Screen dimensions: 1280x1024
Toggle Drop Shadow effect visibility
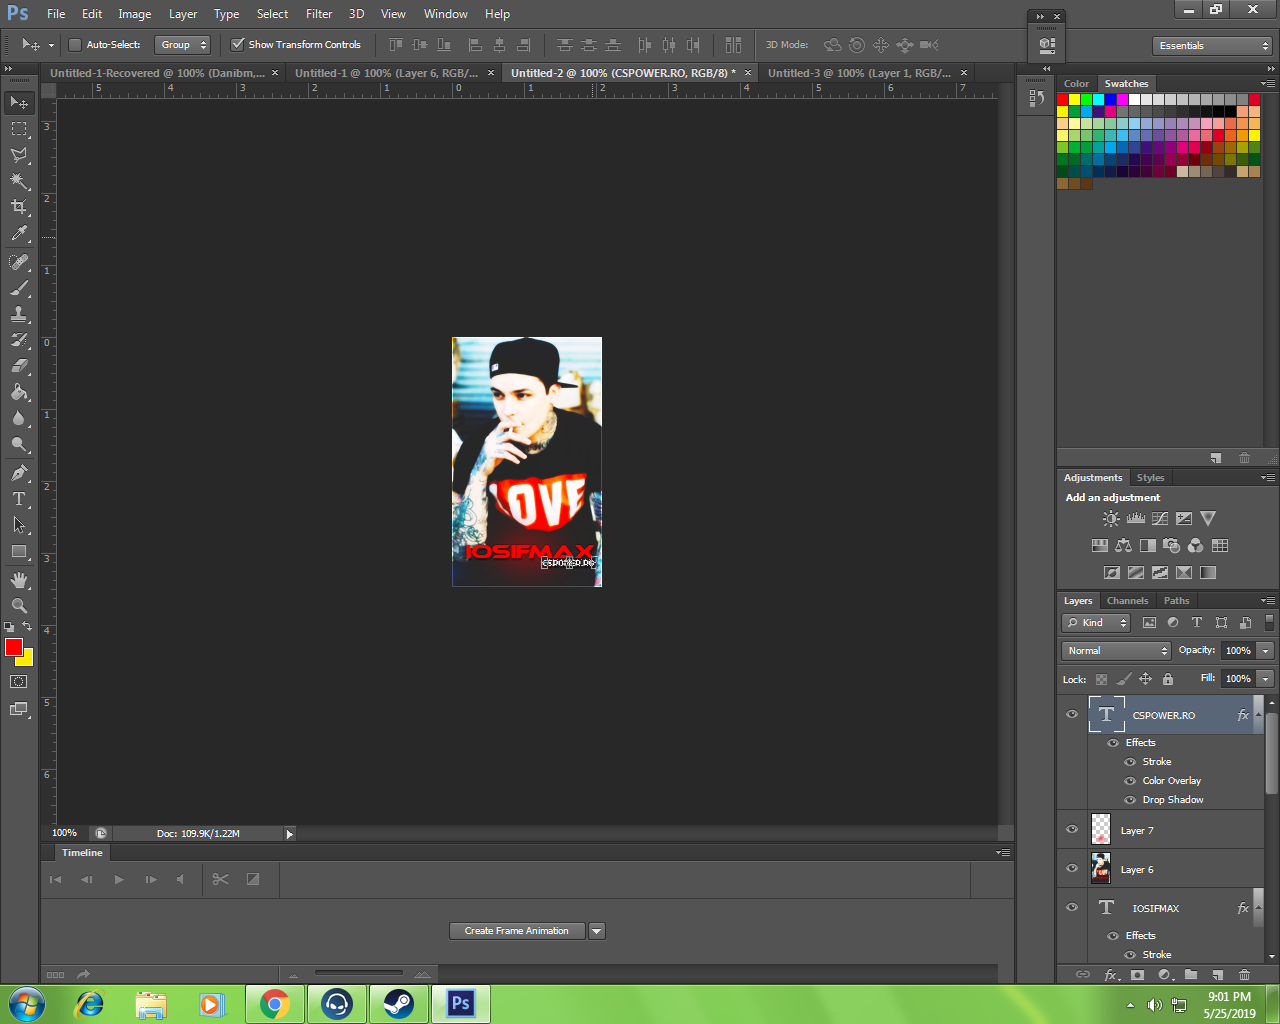[1130, 800]
